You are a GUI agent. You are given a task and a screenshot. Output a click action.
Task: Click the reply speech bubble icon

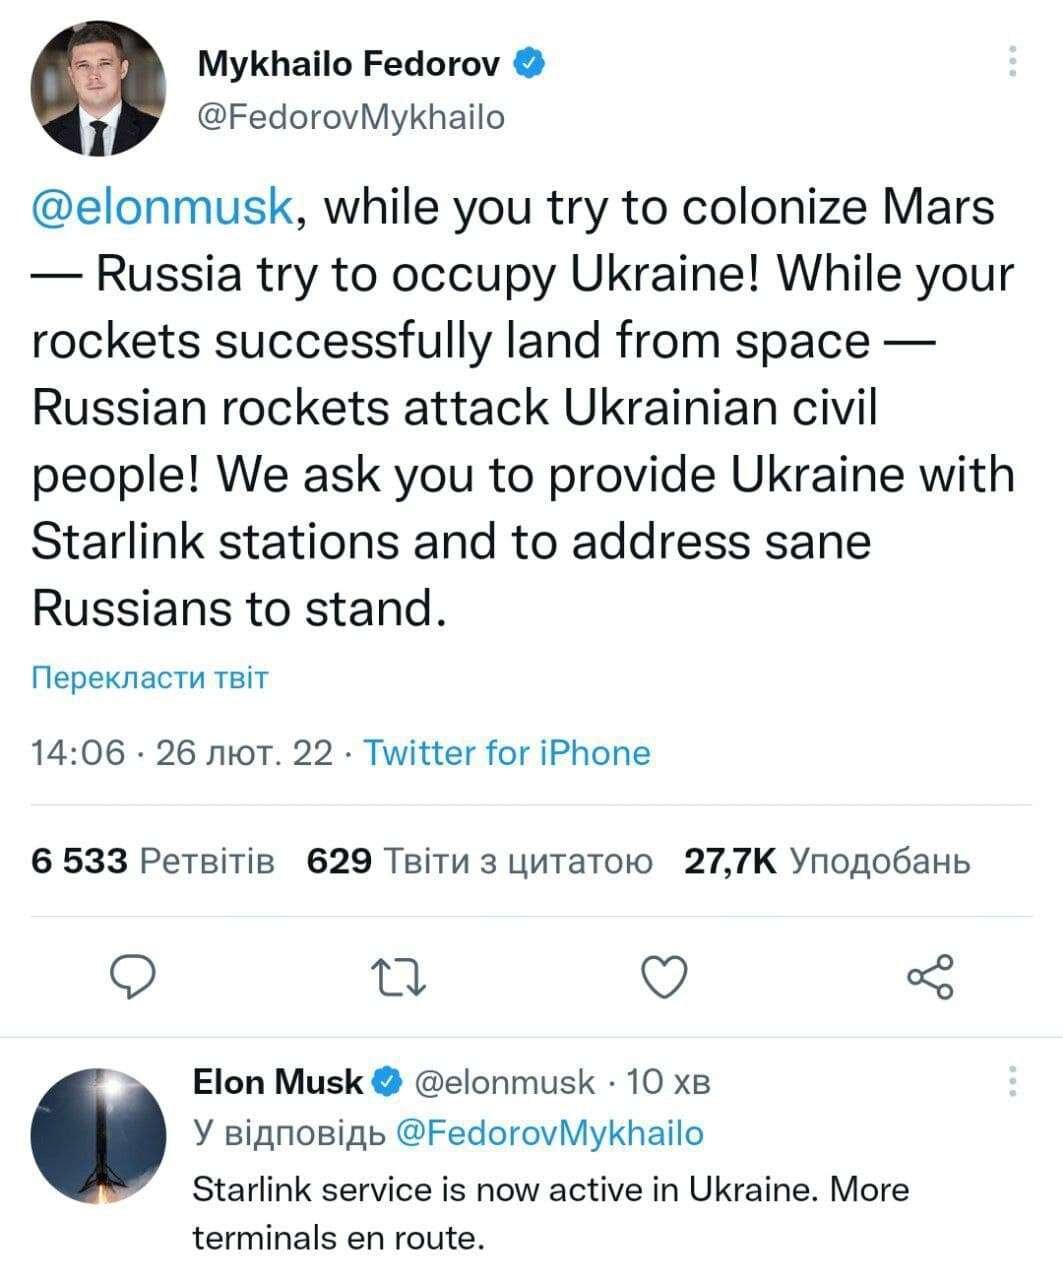click(x=132, y=976)
